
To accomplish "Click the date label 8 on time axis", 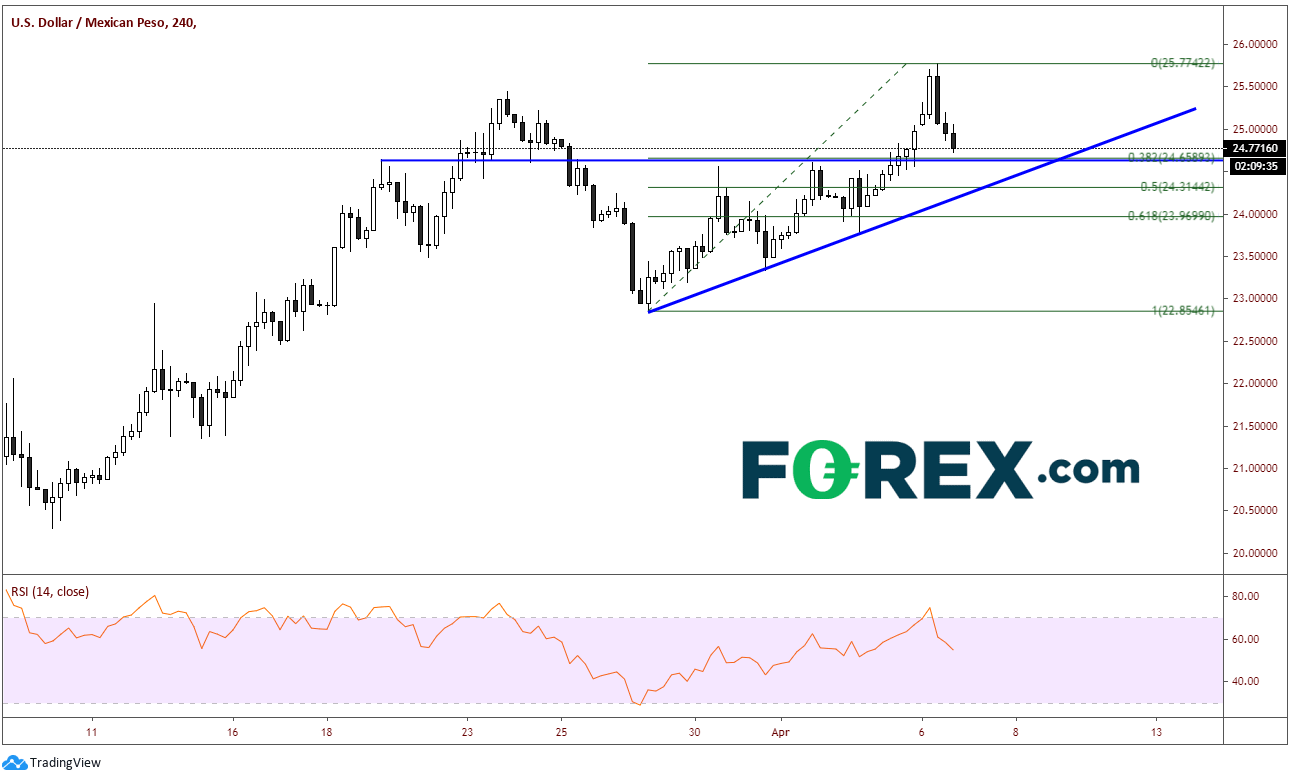I will 1015,731.
